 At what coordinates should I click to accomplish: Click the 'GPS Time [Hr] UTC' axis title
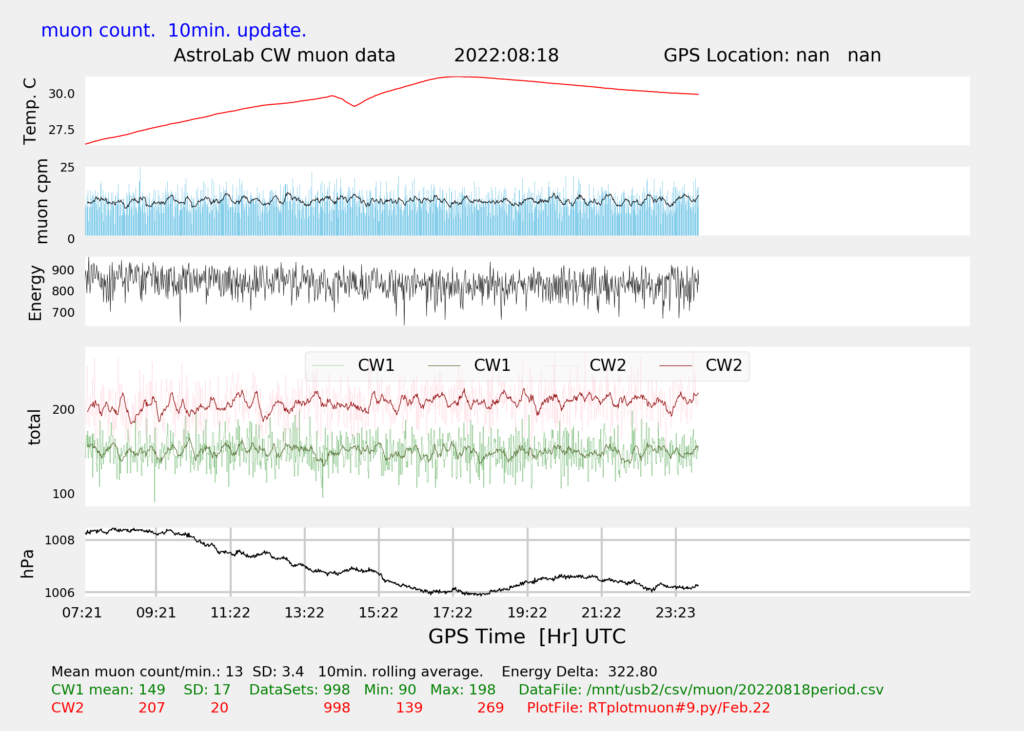[527, 637]
